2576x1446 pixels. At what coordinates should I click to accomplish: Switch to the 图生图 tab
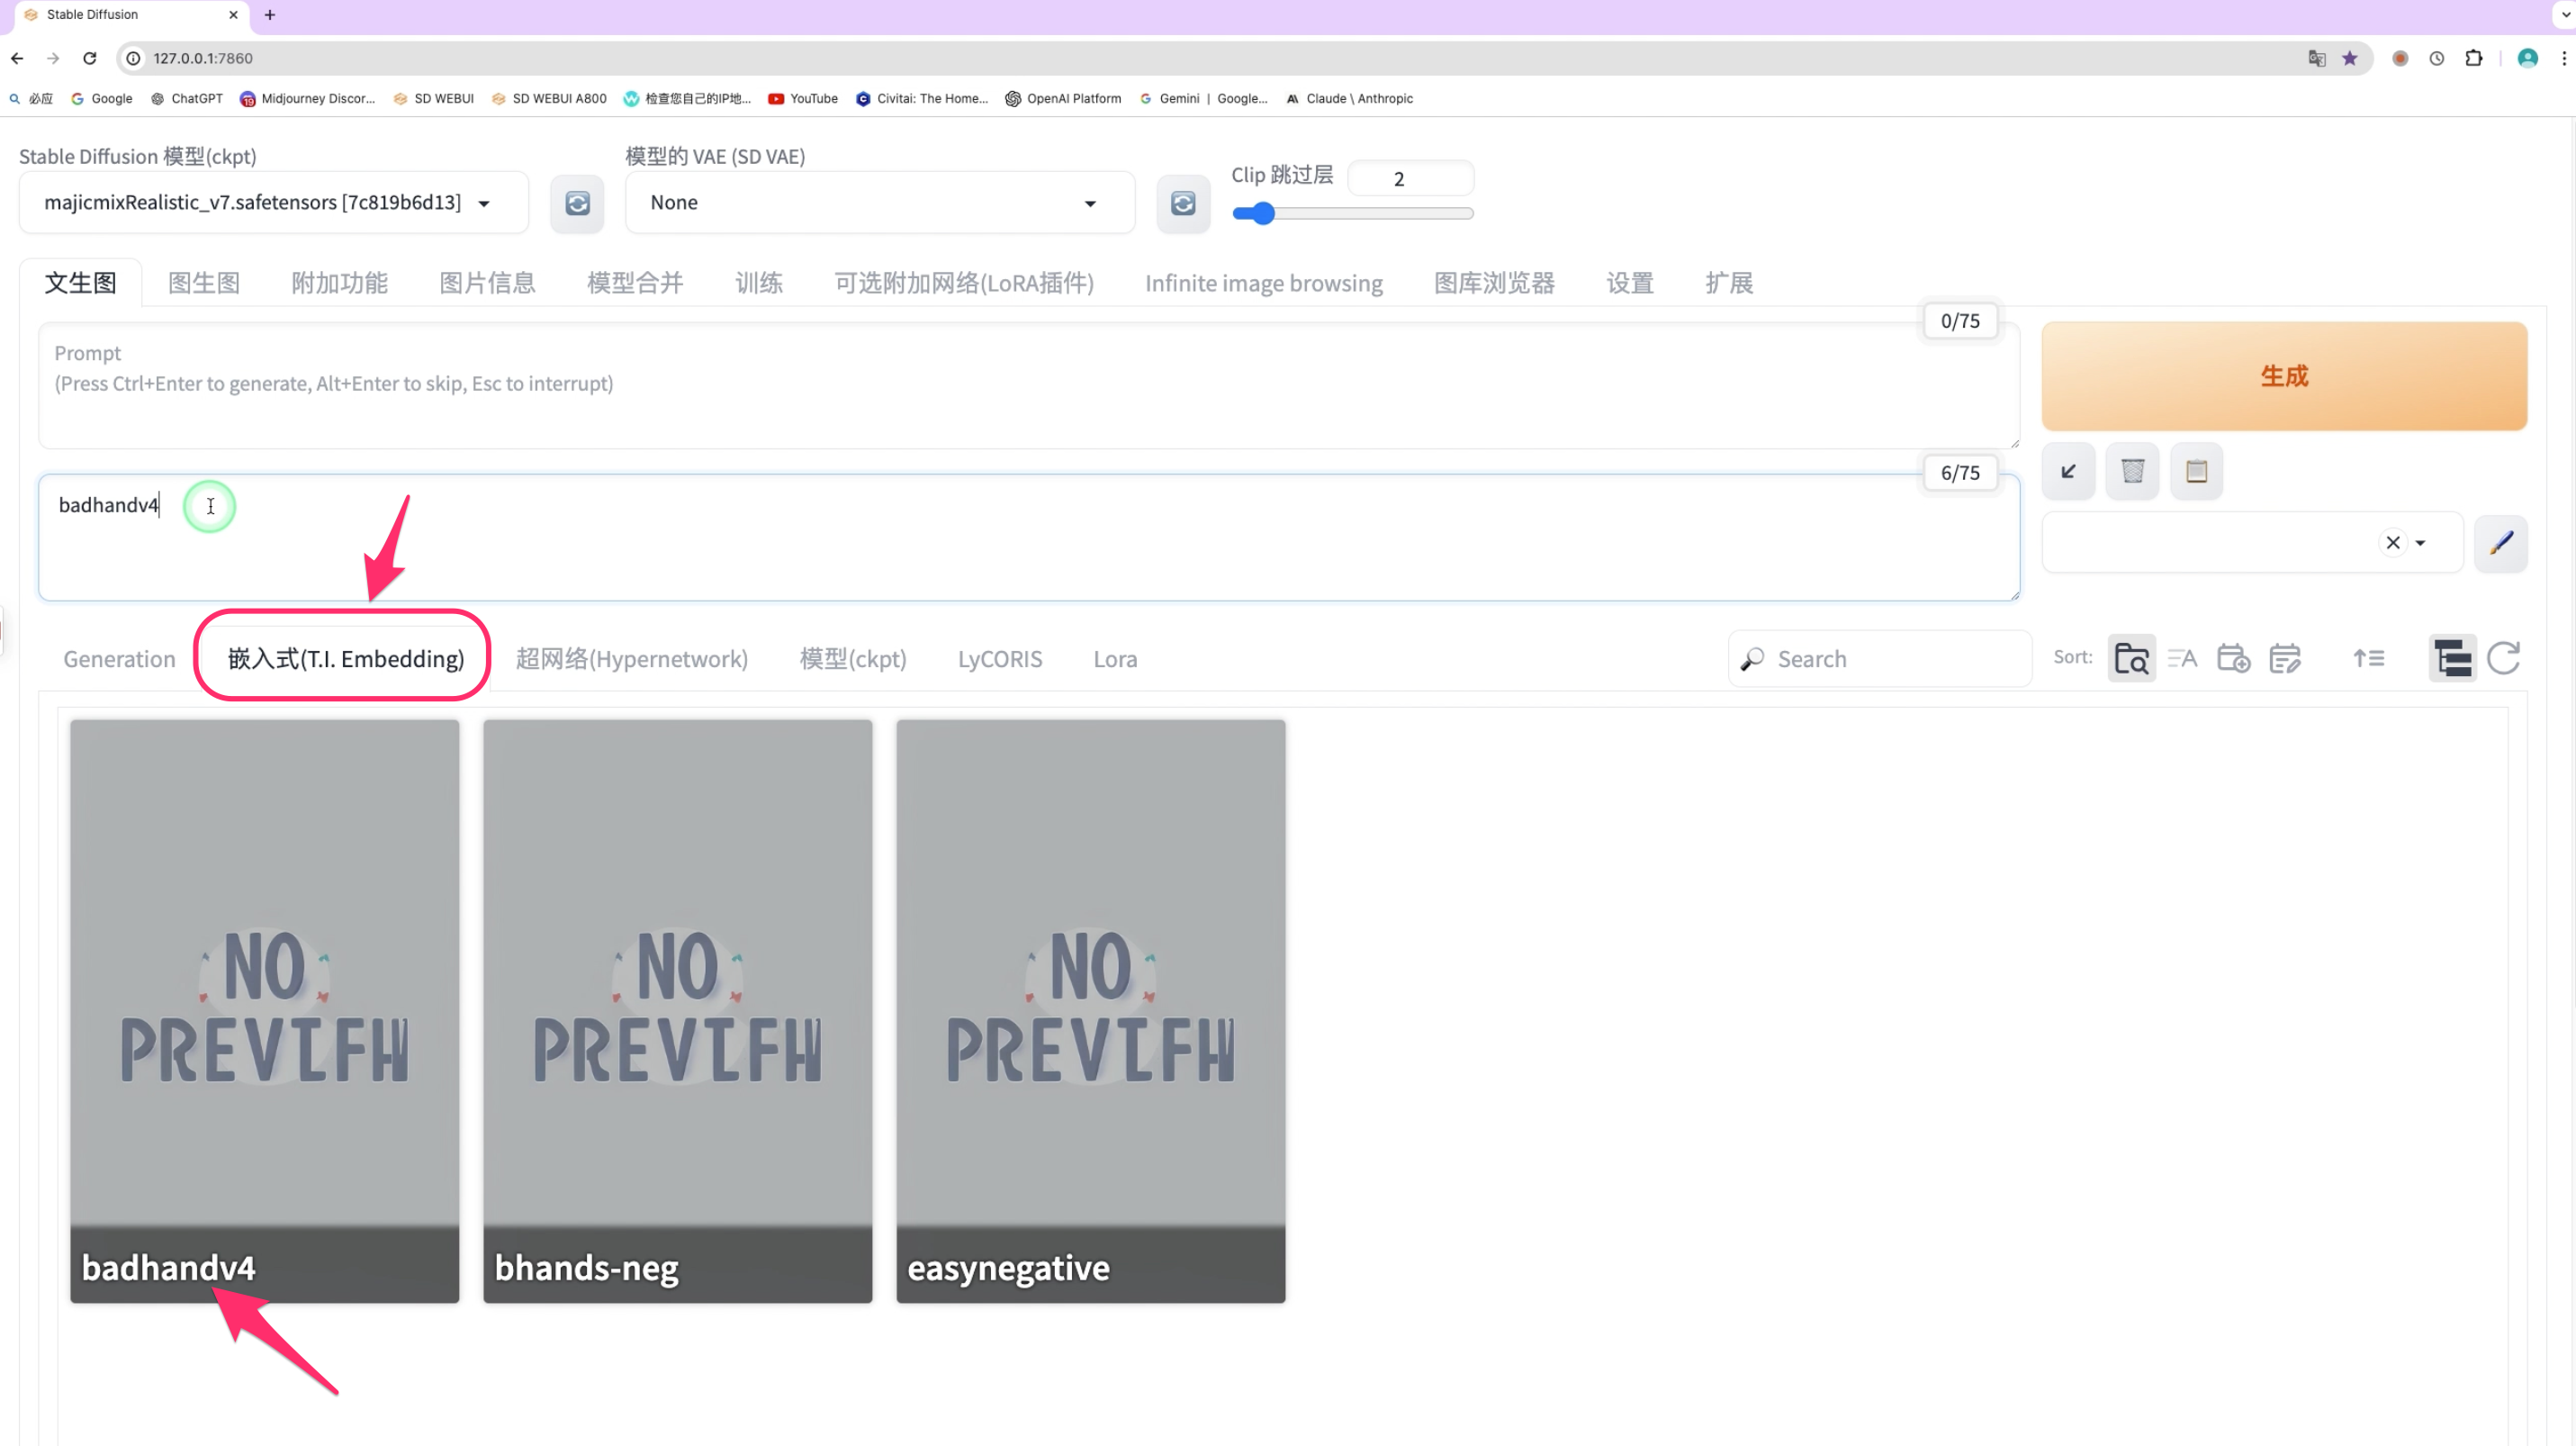204,283
